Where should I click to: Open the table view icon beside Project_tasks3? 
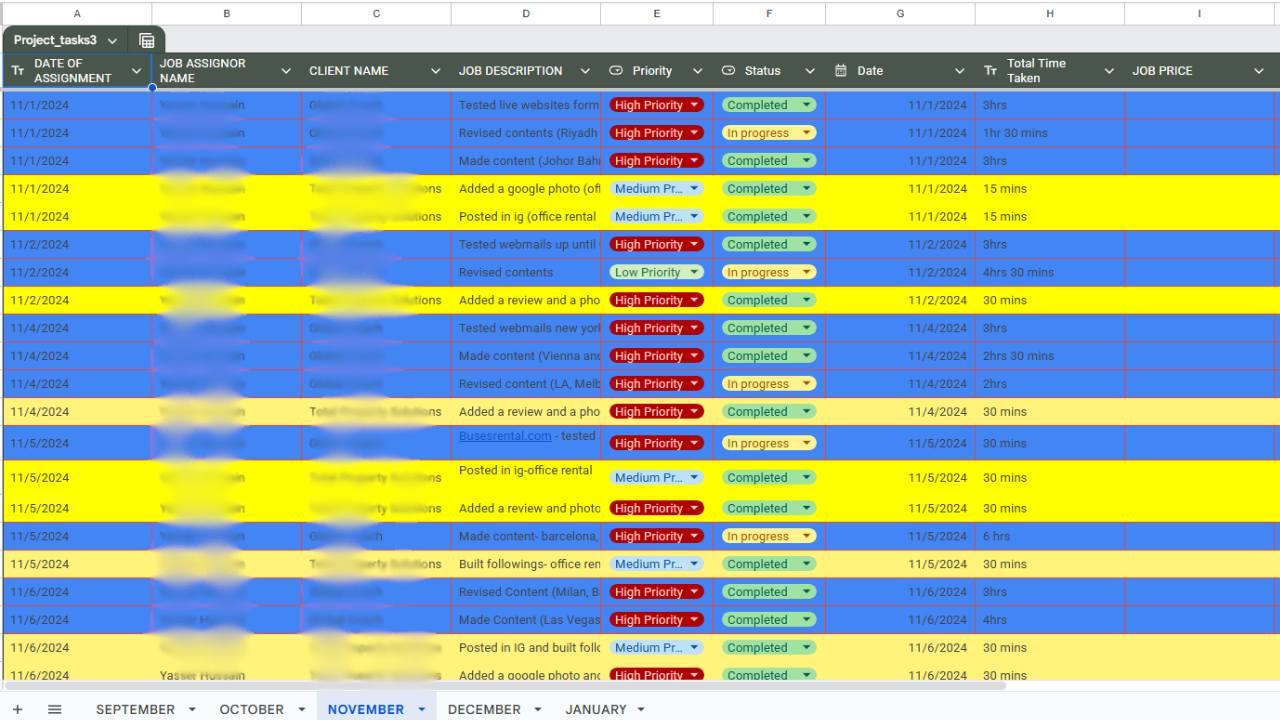(147, 40)
